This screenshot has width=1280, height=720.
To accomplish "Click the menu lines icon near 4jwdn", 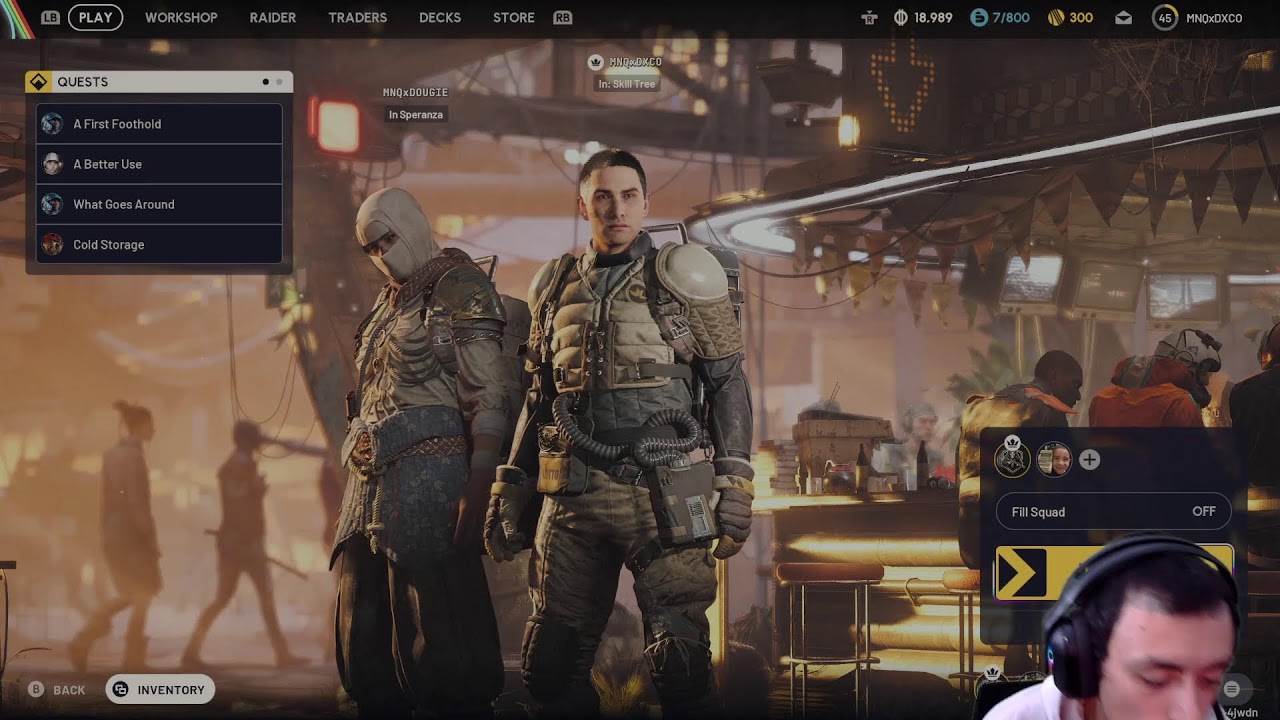I will pos(1232,689).
